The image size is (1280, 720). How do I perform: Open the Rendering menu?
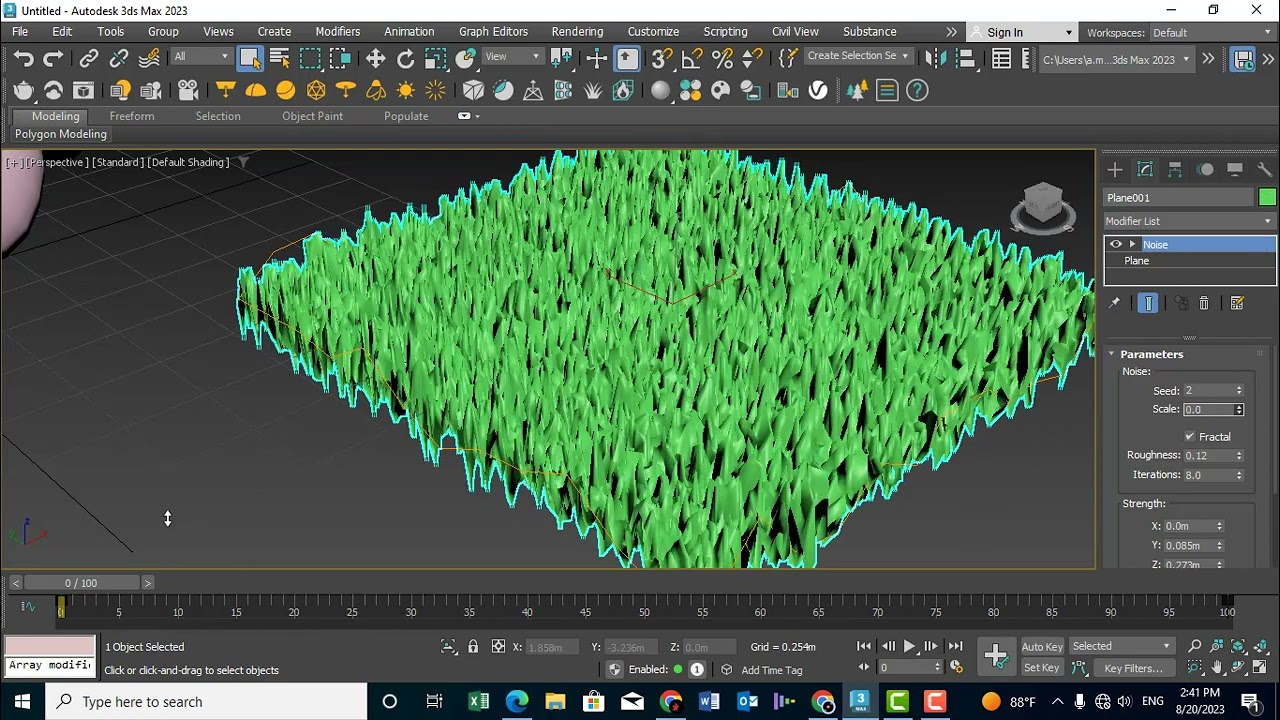tap(577, 32)
